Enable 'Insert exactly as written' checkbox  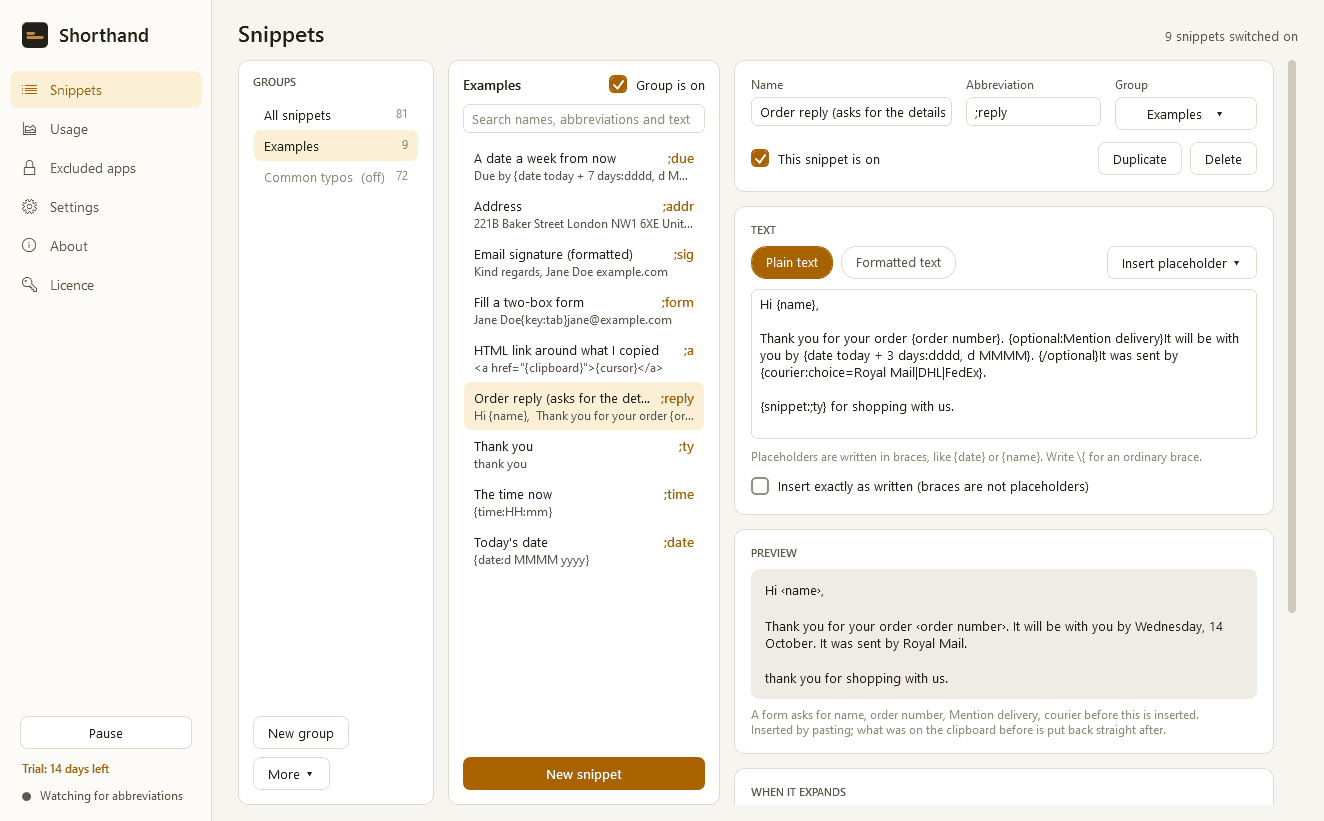(760, 486)
